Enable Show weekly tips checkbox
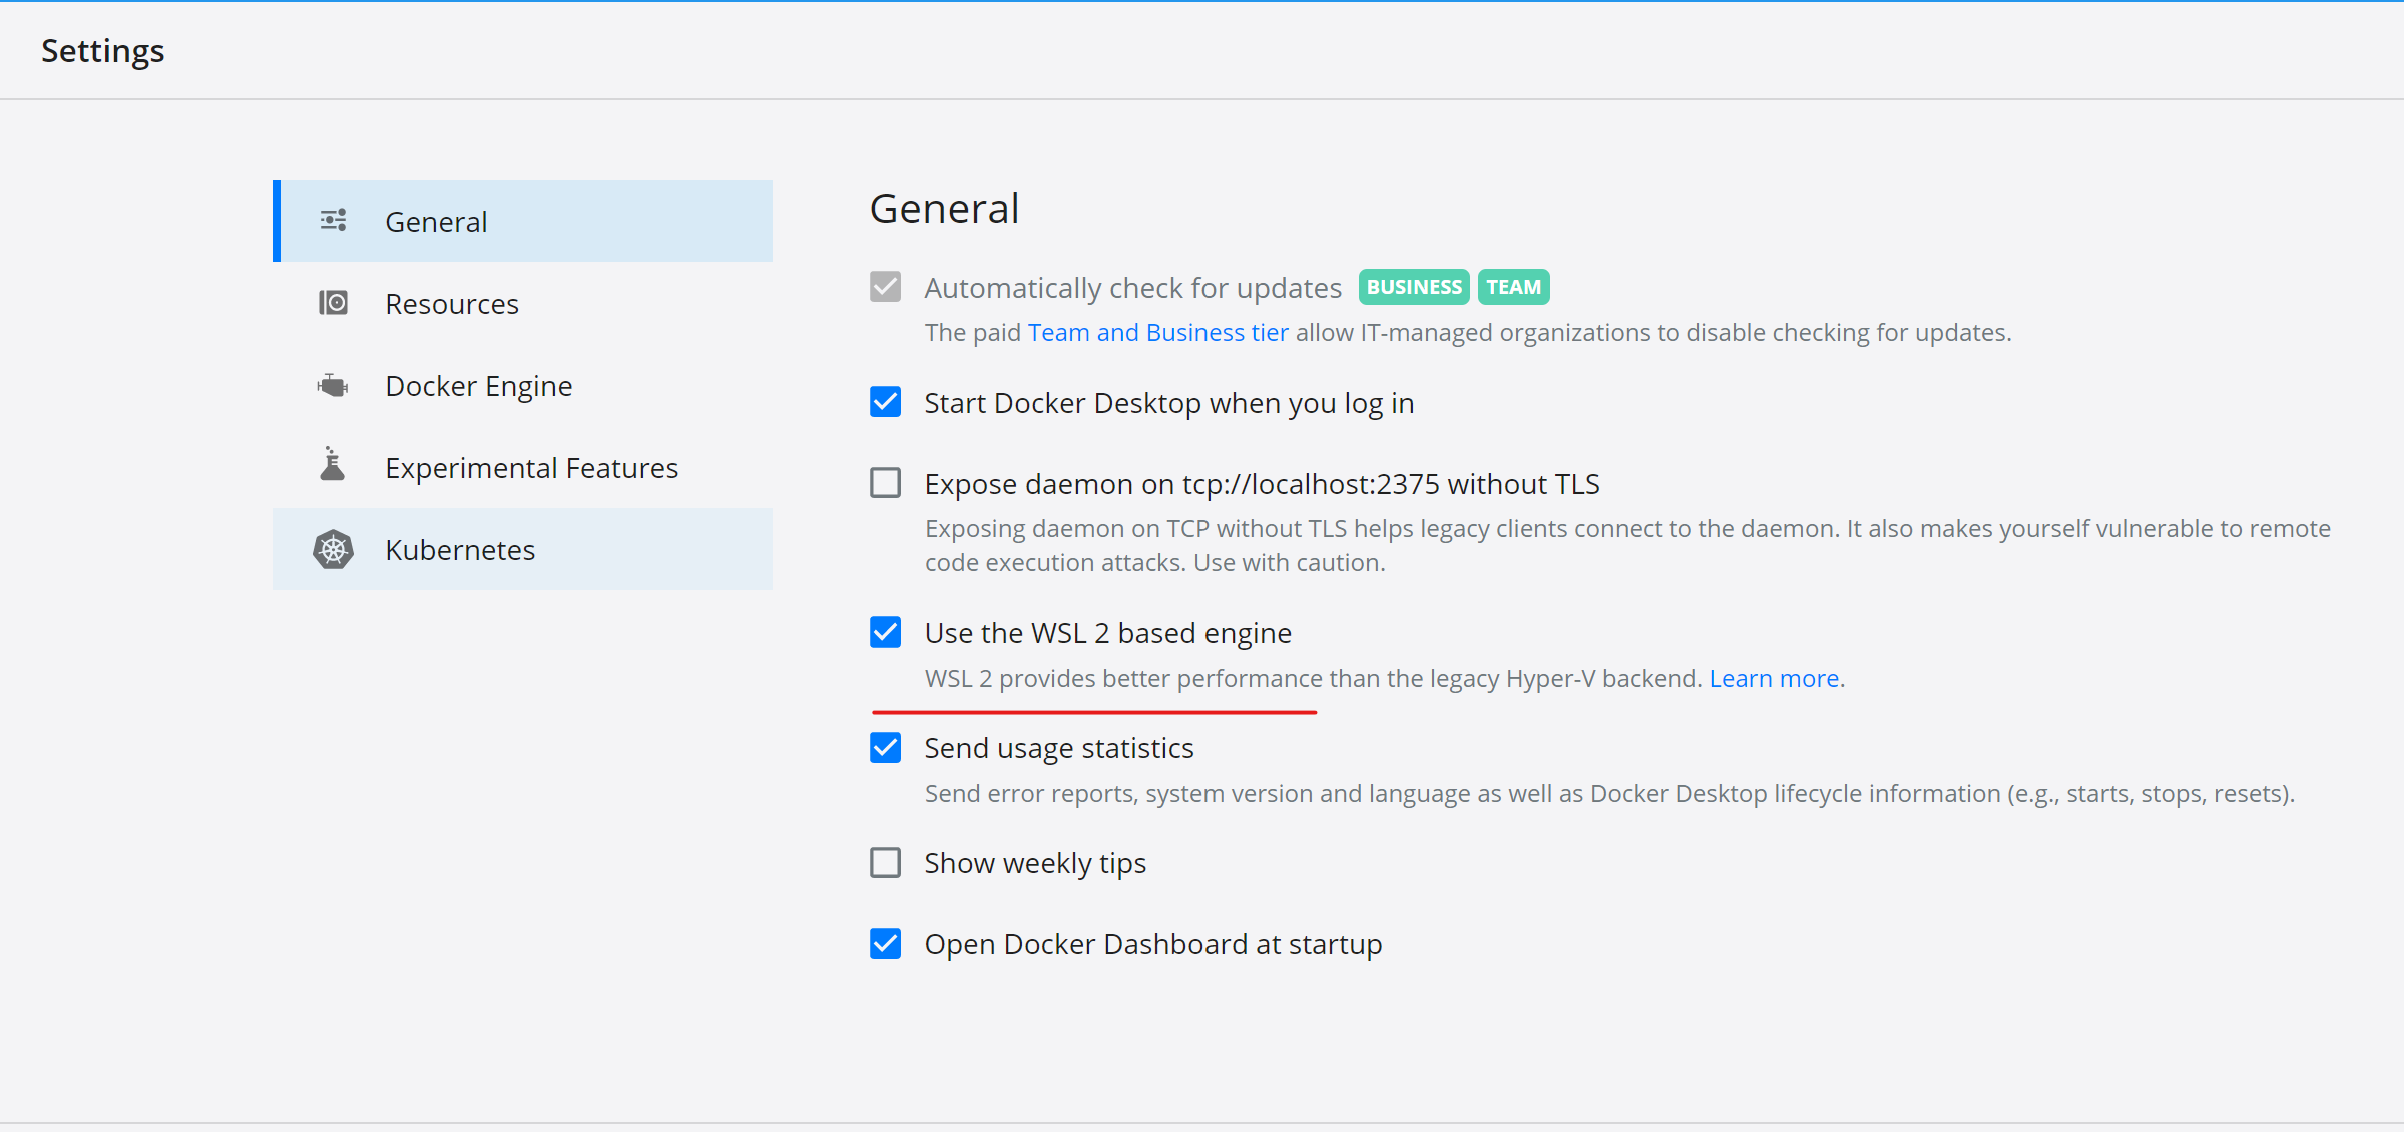This screenshot has height=1132, width=2404. pyautogui.click(x=885, y=862)
